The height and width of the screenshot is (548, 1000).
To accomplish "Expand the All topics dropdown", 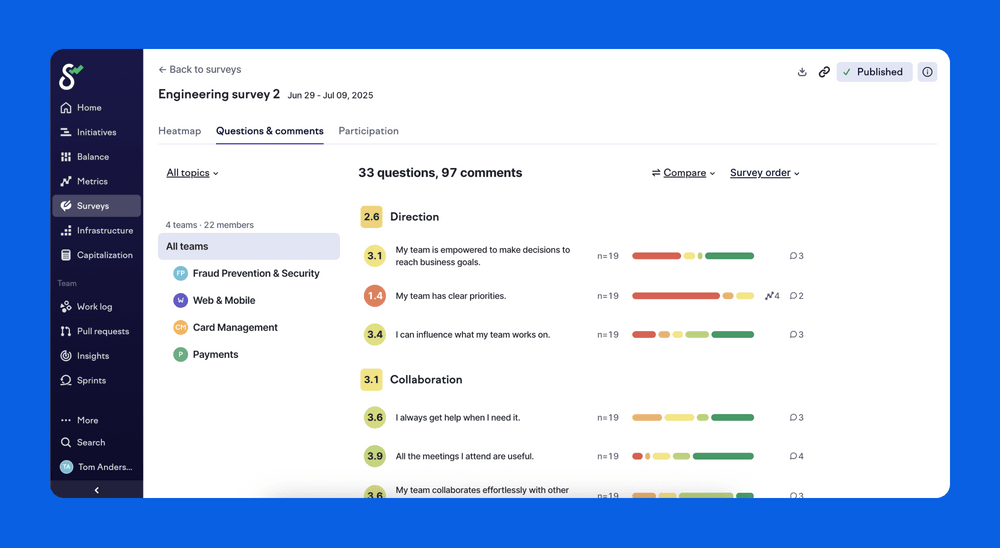I will 192,173.
